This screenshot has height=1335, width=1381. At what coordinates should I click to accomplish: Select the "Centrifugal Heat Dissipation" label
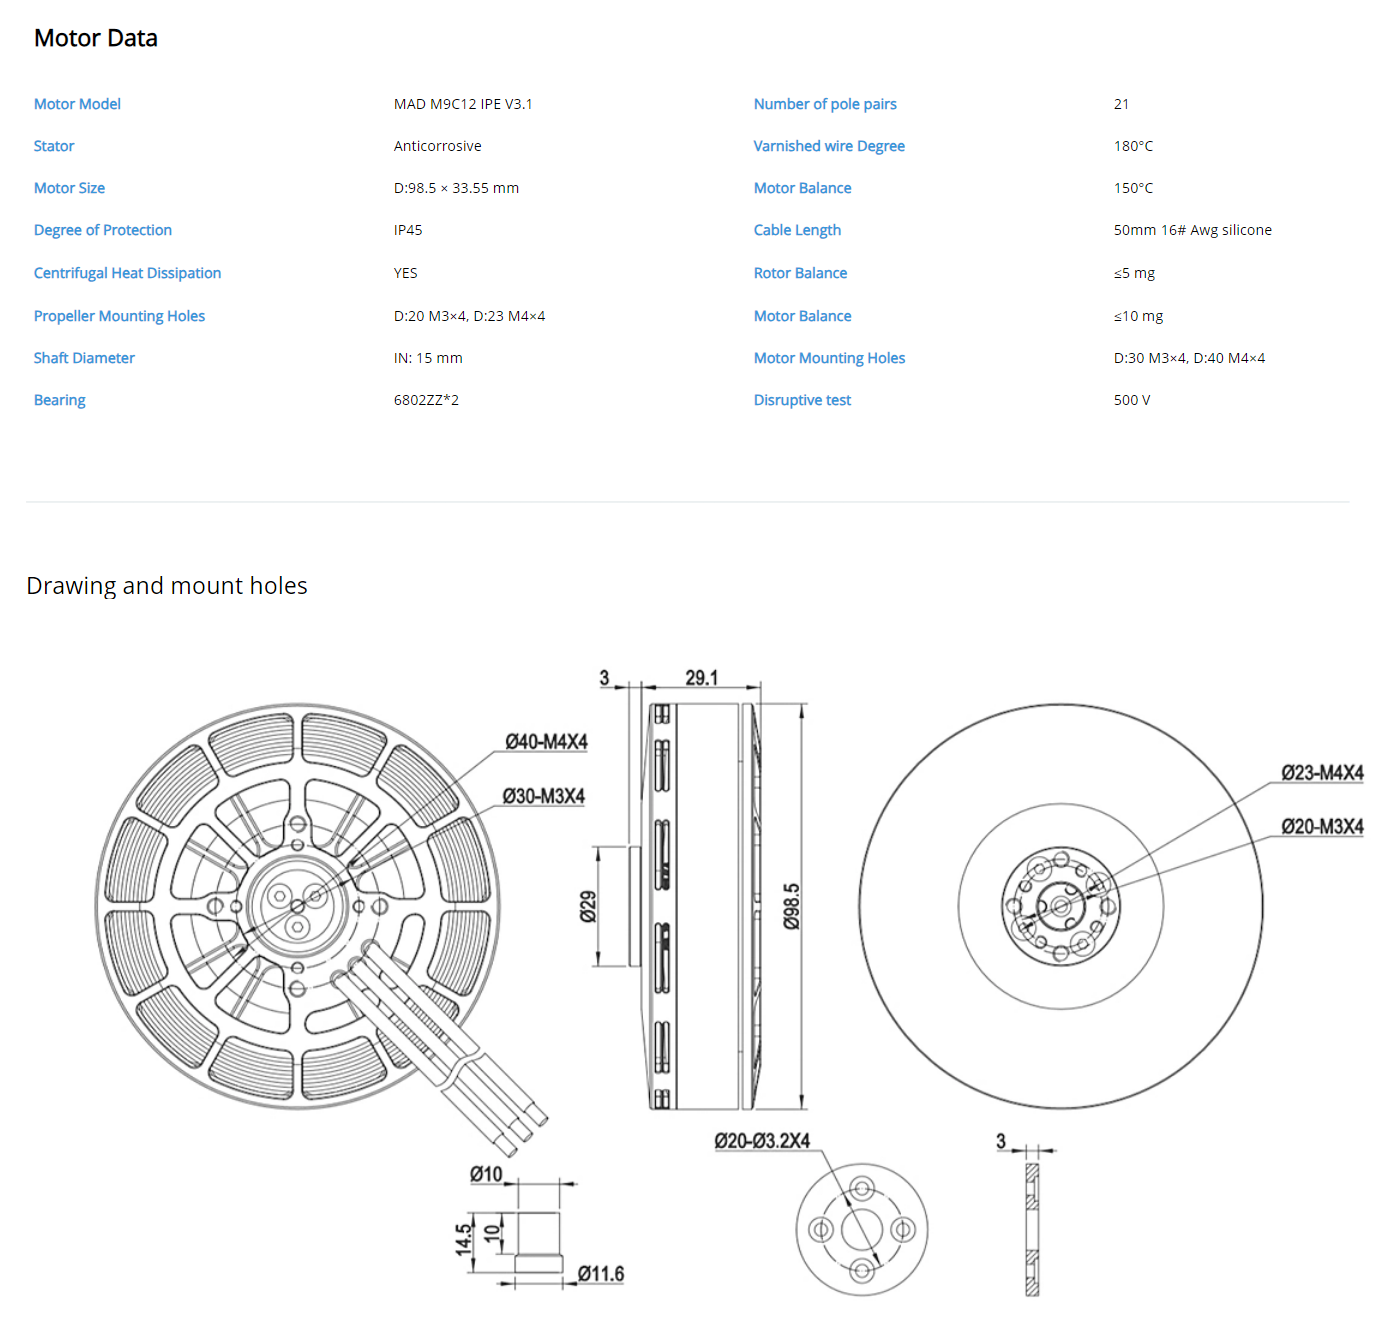[127, 273]
